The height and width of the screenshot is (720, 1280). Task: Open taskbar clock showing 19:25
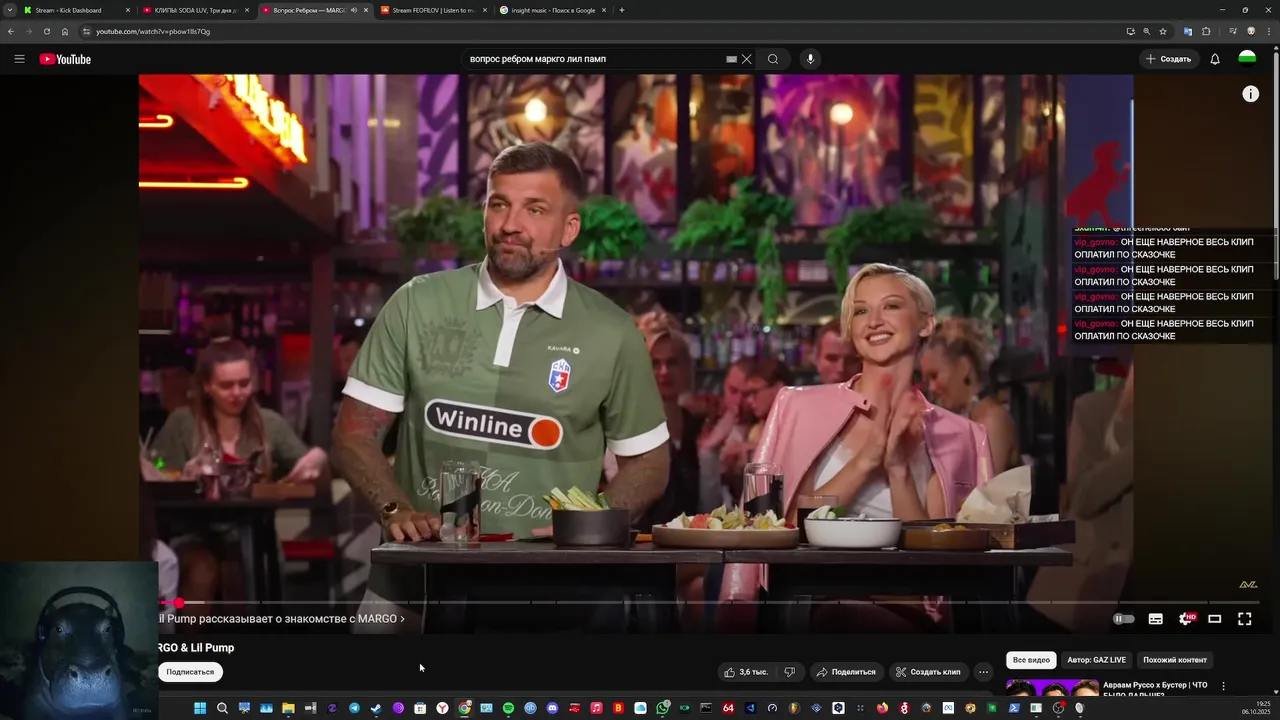1256,708
